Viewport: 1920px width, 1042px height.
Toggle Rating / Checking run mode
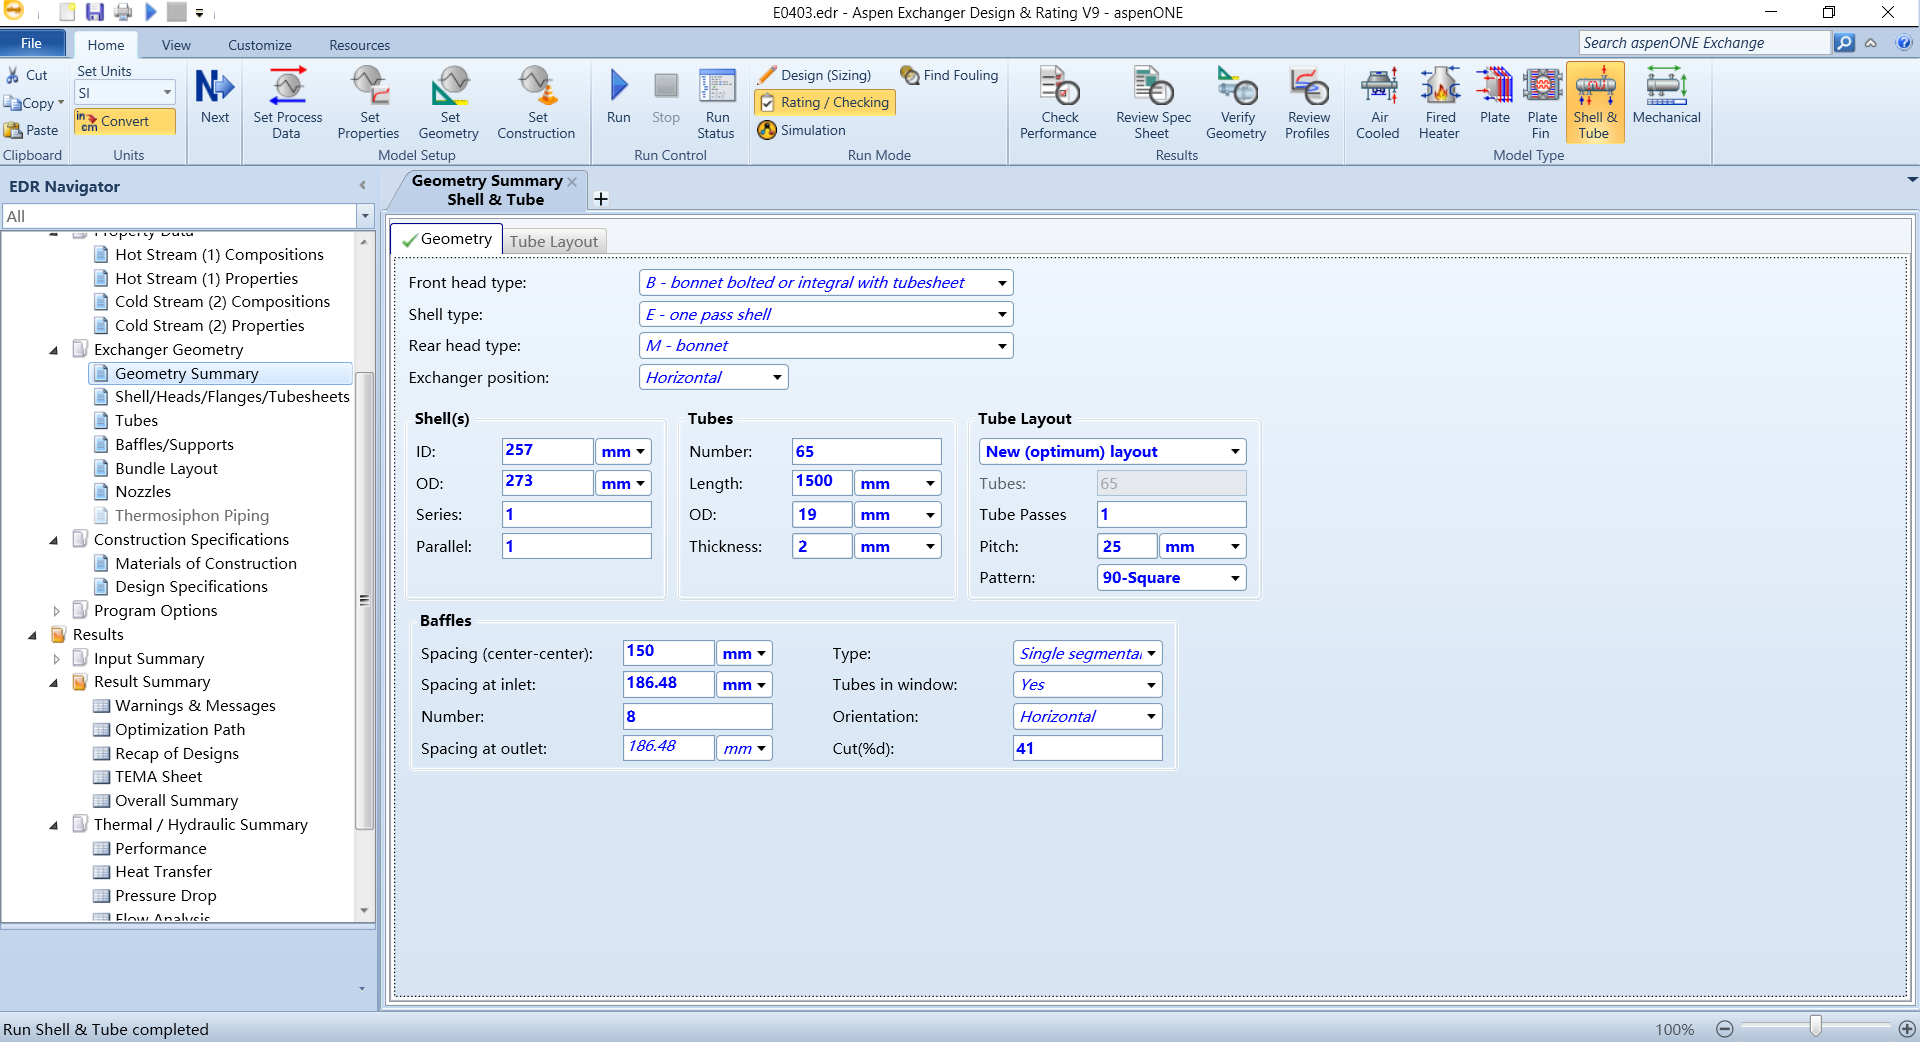(x=824, y=102)
